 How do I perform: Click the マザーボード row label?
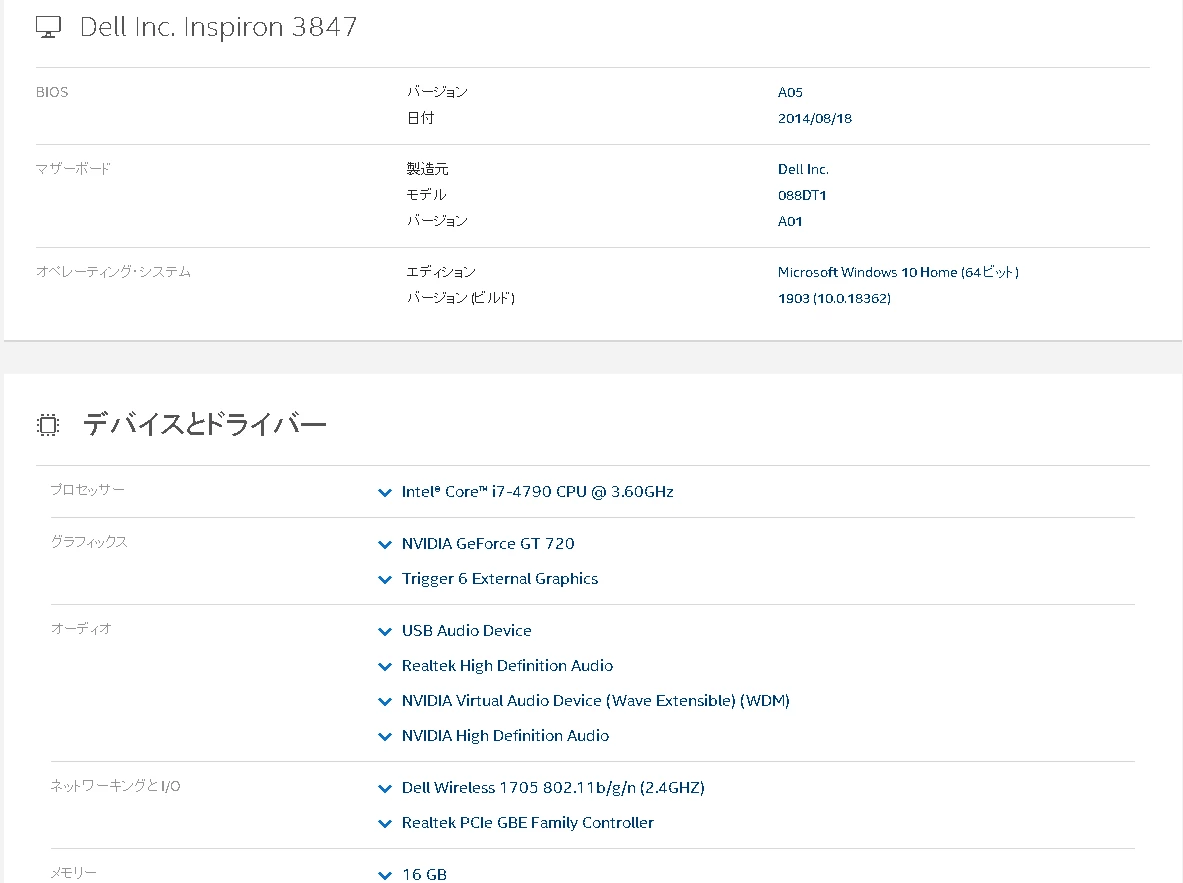(73, 169)
